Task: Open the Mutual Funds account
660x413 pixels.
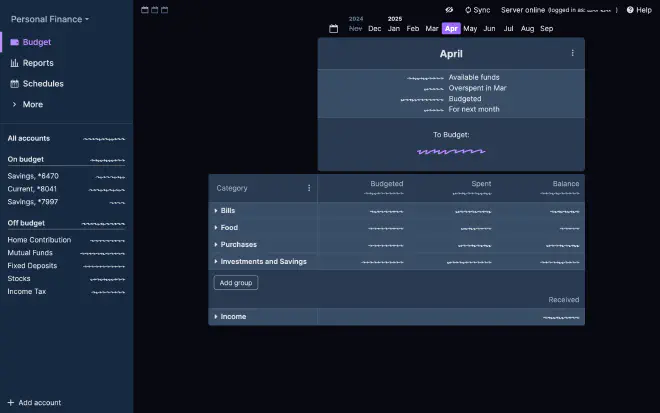Action: coord(30,253)
